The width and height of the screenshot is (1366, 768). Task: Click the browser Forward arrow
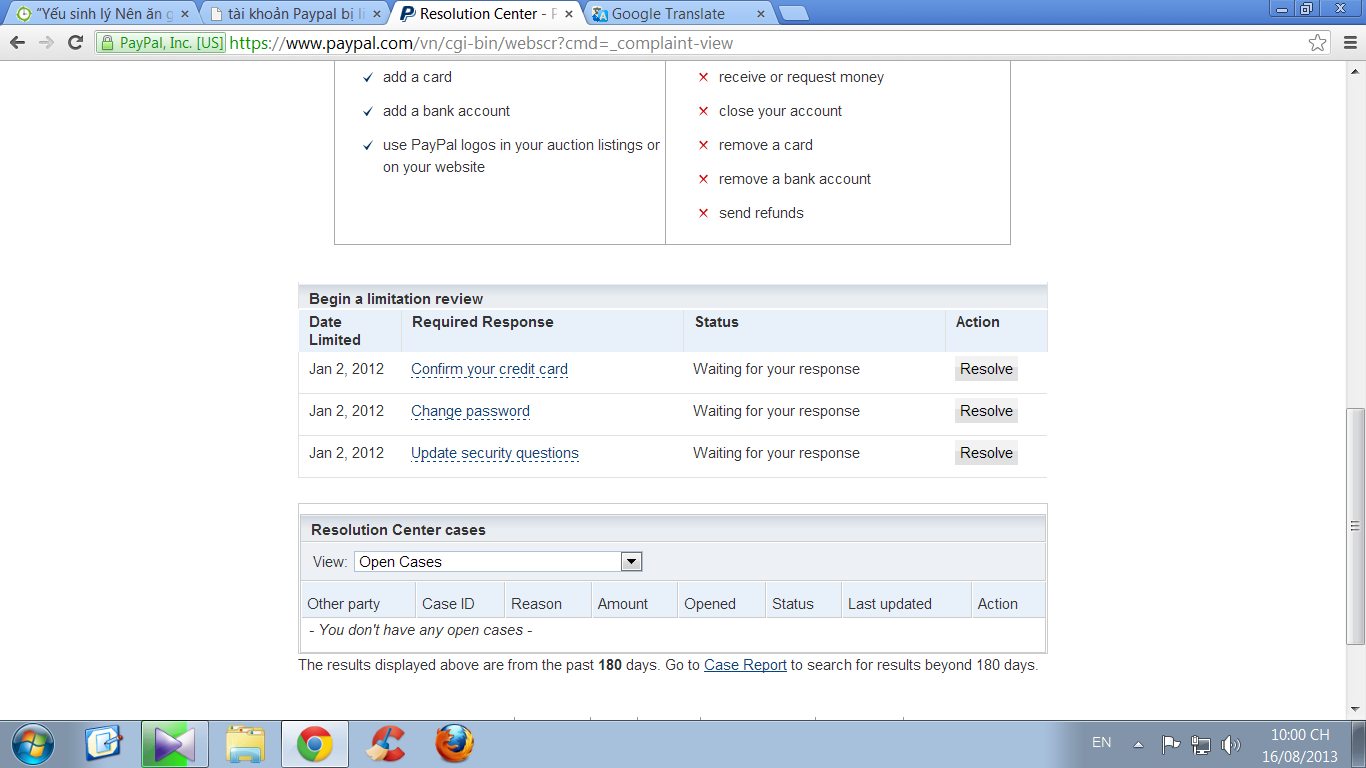tap(46, 43)
